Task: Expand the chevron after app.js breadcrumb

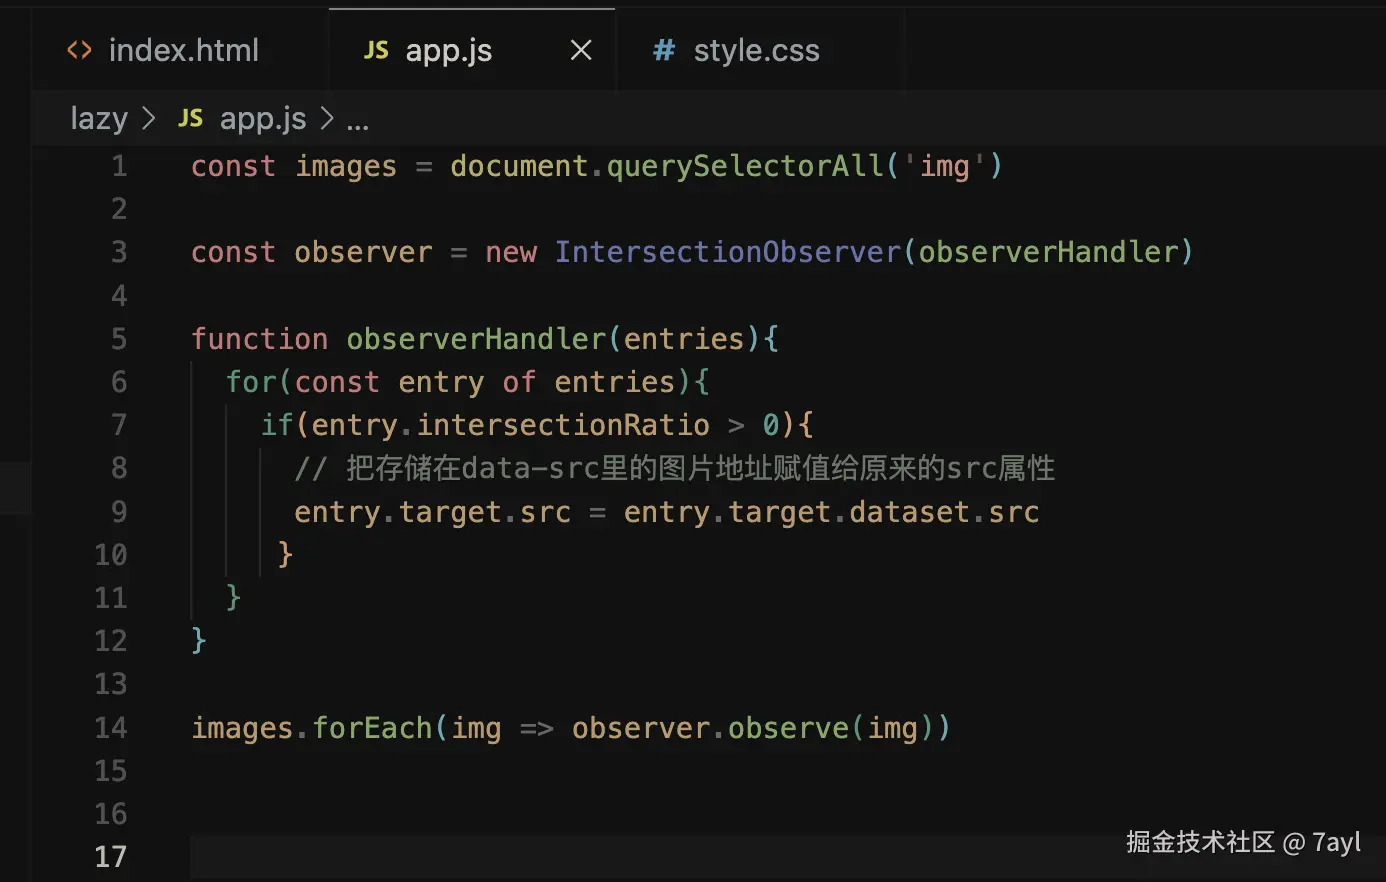Action: 327,119
